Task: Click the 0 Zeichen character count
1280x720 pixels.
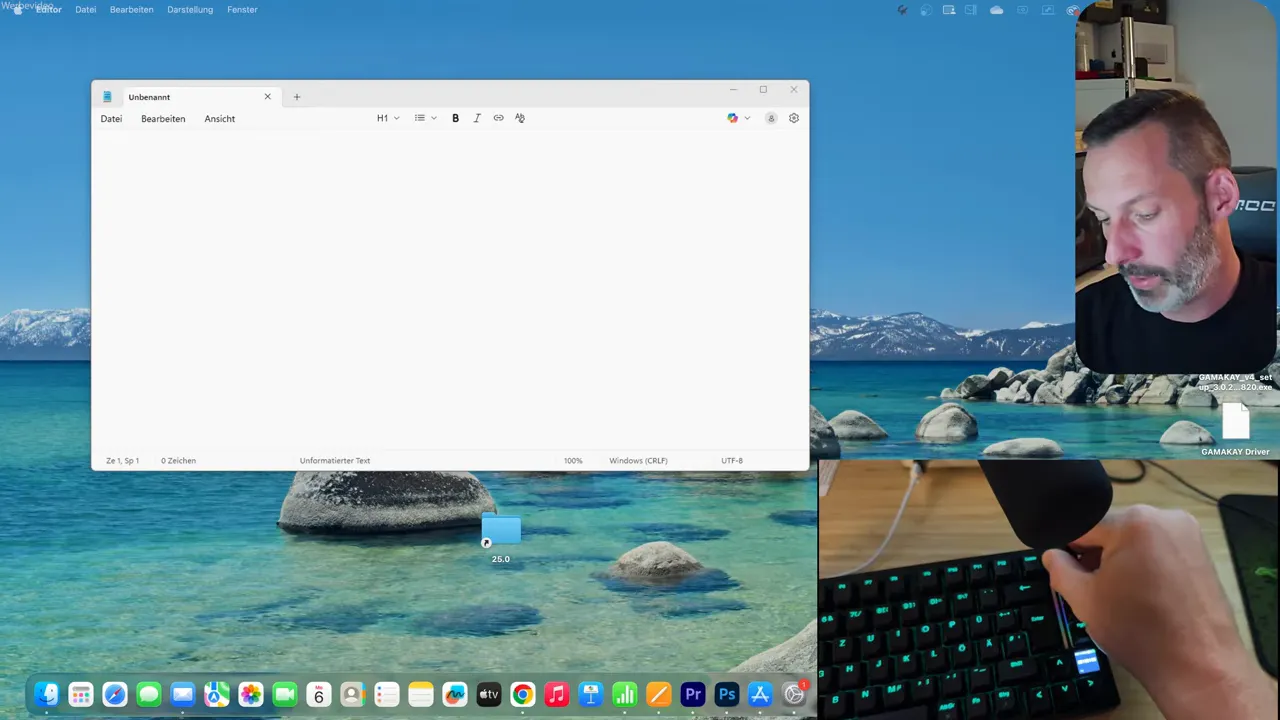Action: click(179, 461)
